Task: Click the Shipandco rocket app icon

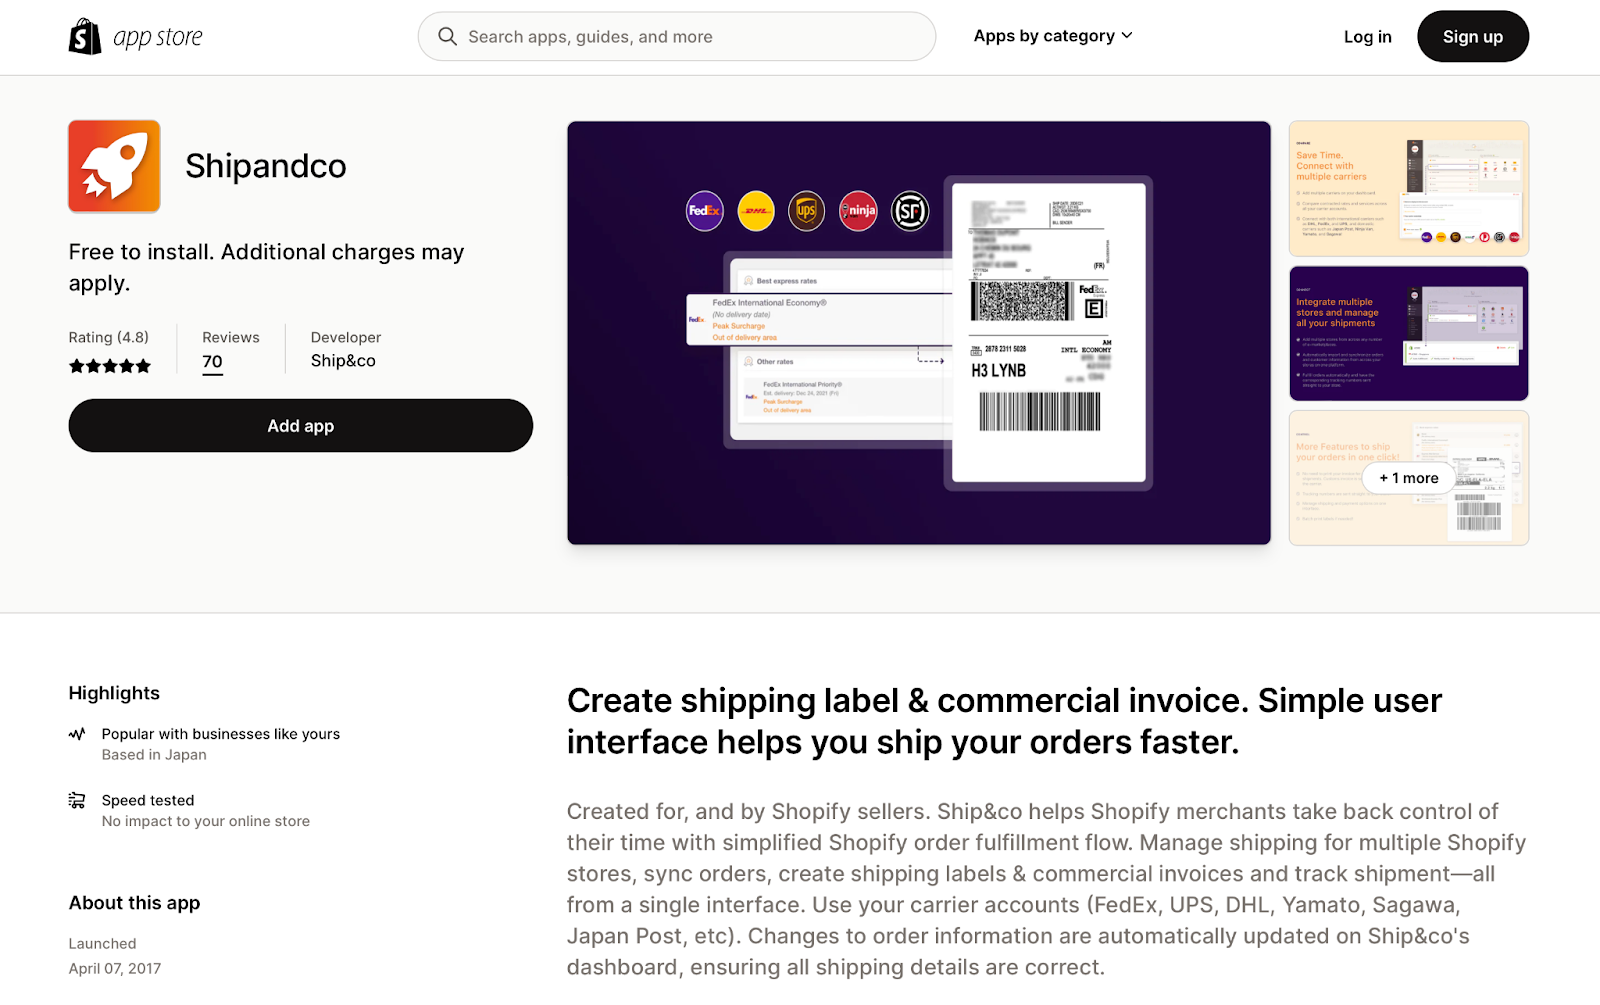Action: tap(114, 166)
